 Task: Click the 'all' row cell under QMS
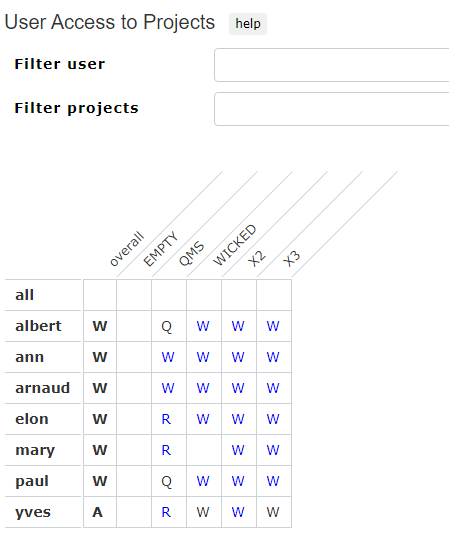[x=169, y=295]
